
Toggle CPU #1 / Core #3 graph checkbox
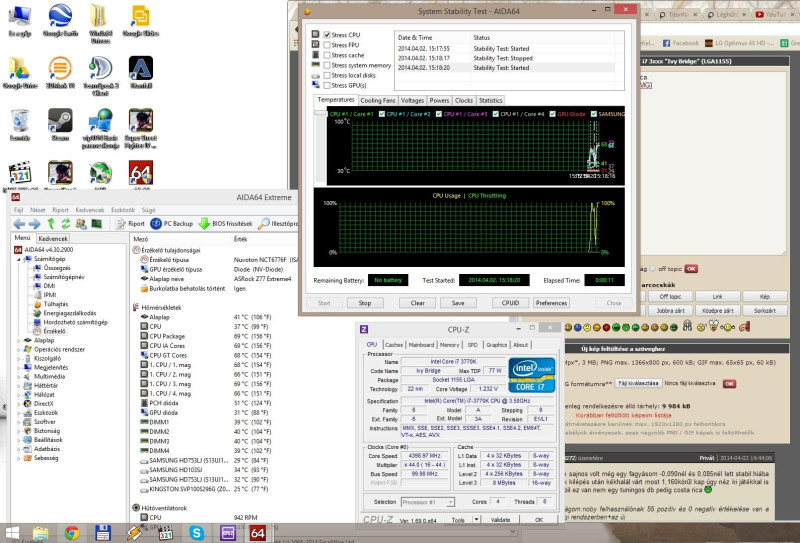[438, 114]
